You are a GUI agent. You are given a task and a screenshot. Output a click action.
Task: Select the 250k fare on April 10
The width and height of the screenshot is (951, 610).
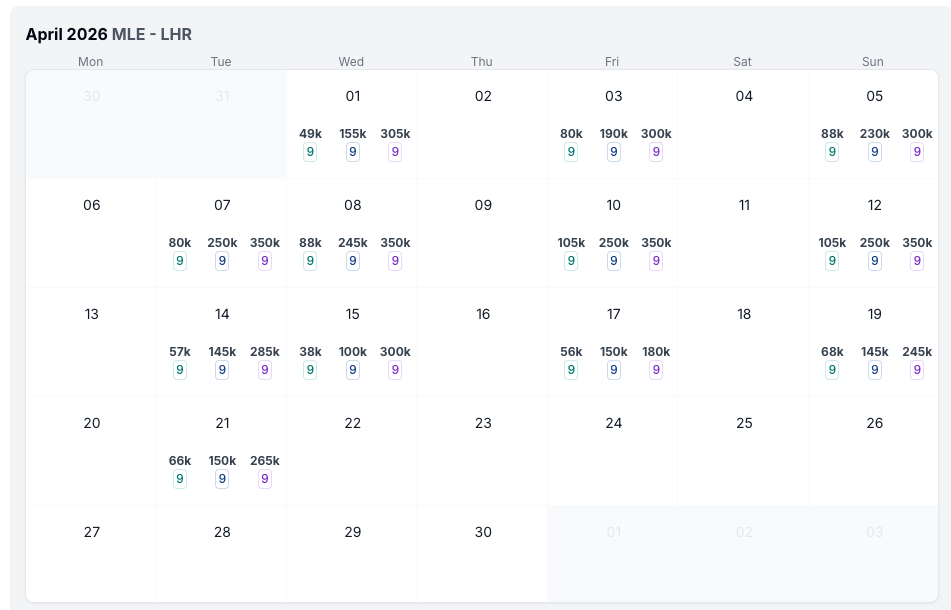point(614,243)
